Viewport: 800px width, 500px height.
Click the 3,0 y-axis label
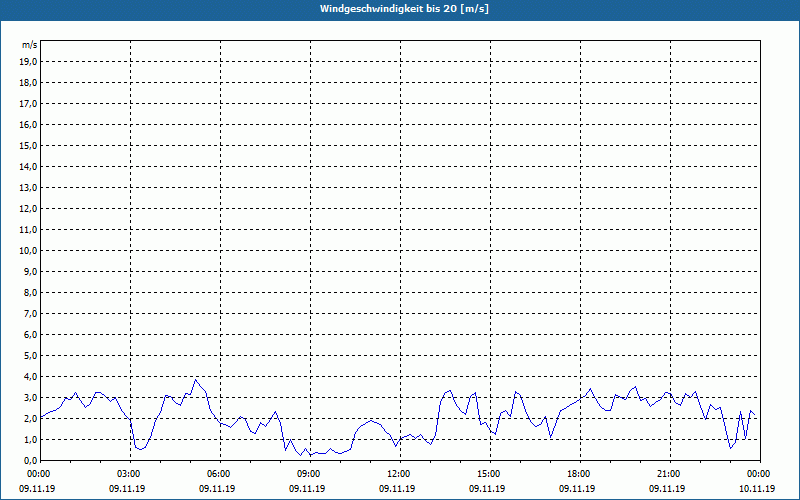33,397
